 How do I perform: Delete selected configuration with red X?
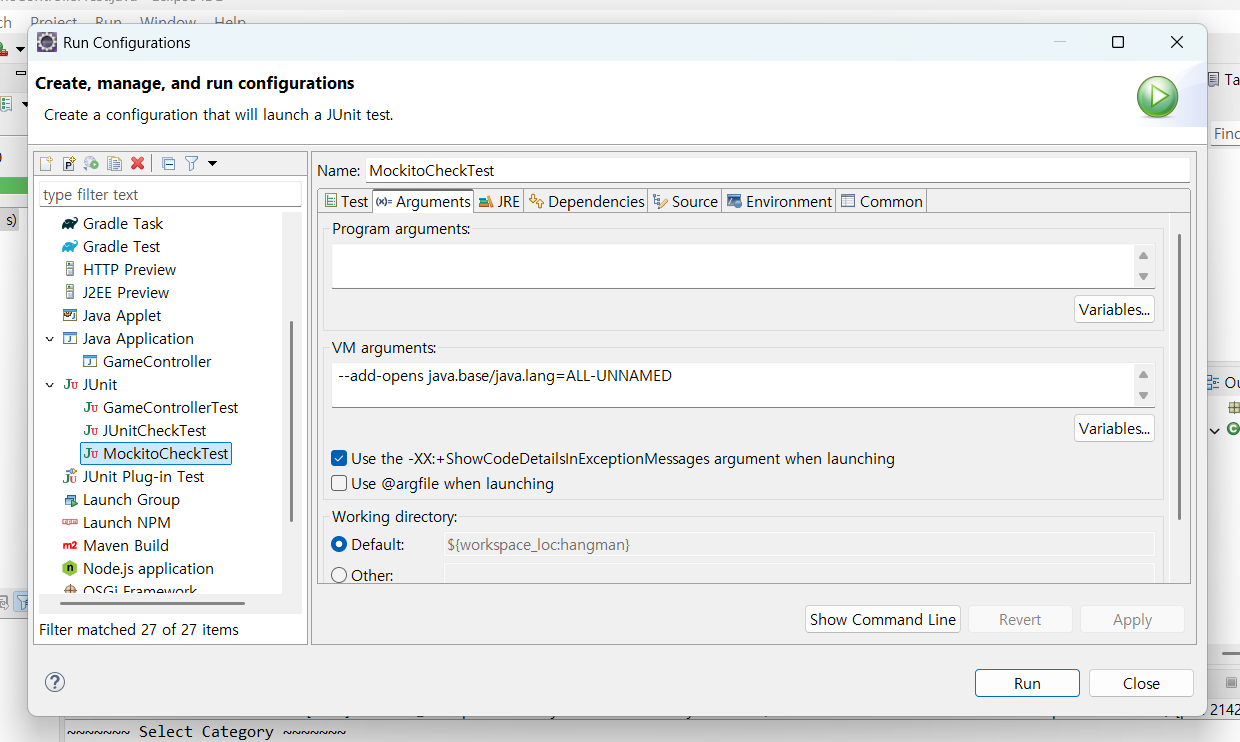138,163
